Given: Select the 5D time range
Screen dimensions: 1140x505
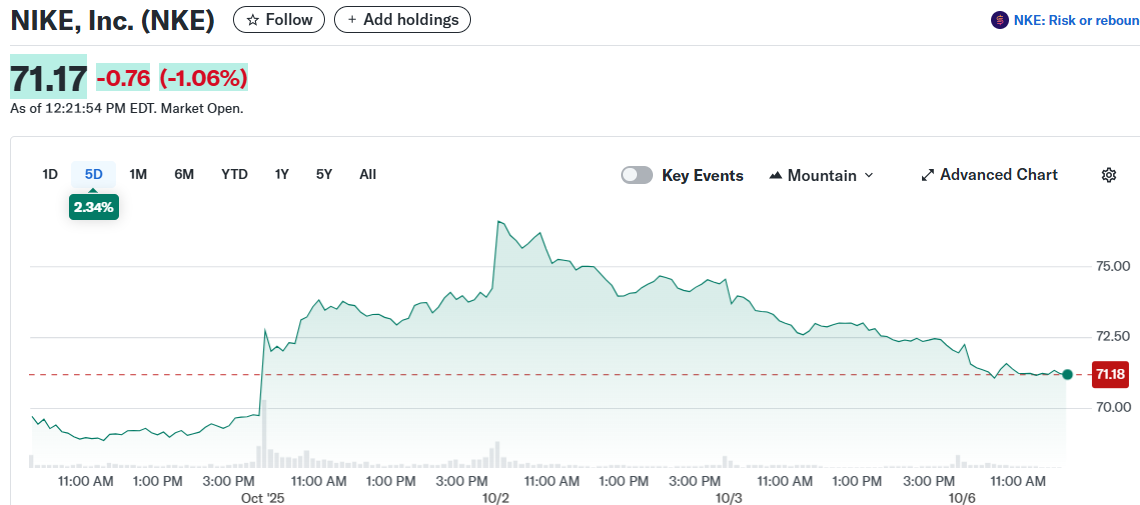Looking at the screenshot, I should (94, 174).
